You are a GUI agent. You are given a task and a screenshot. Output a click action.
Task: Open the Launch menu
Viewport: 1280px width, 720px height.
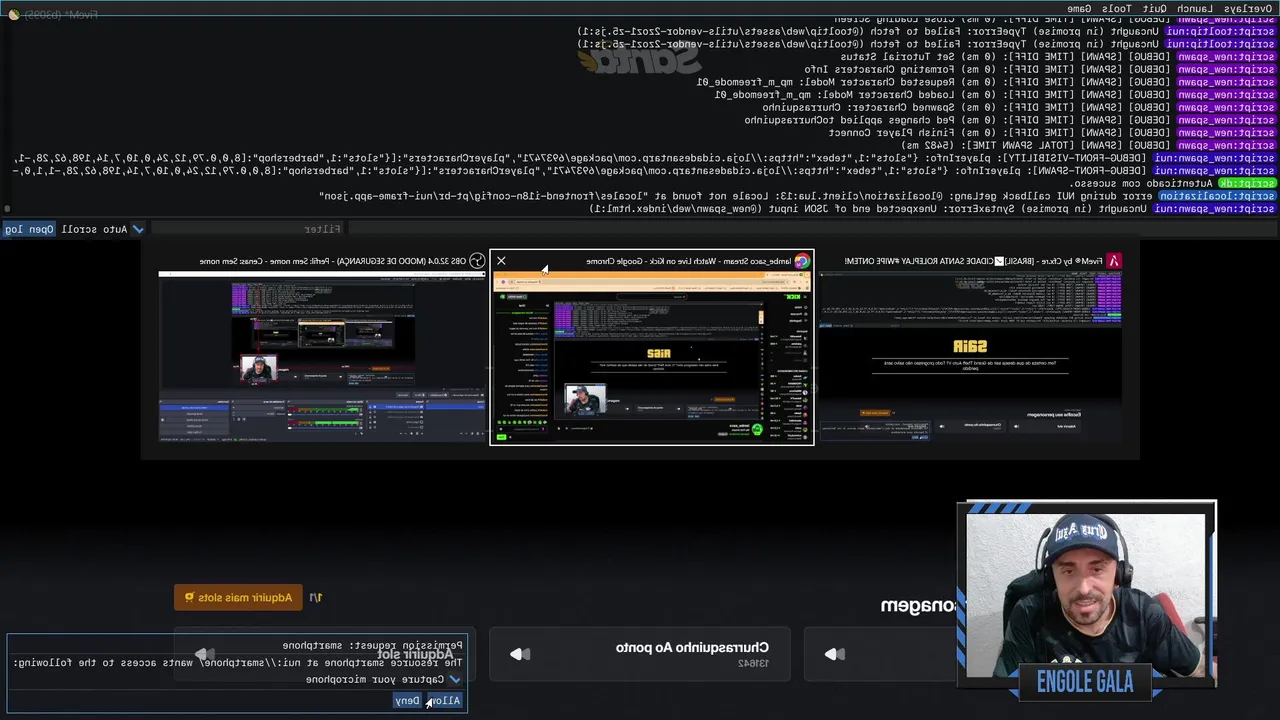[1196, 8]
